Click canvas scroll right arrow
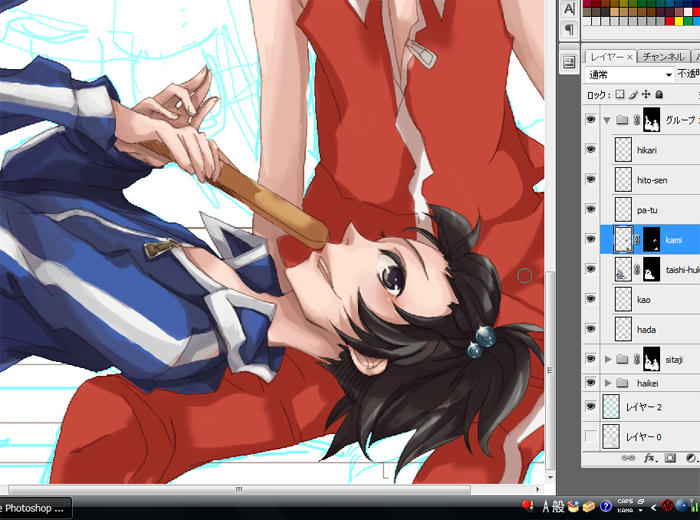 point(538,489)
